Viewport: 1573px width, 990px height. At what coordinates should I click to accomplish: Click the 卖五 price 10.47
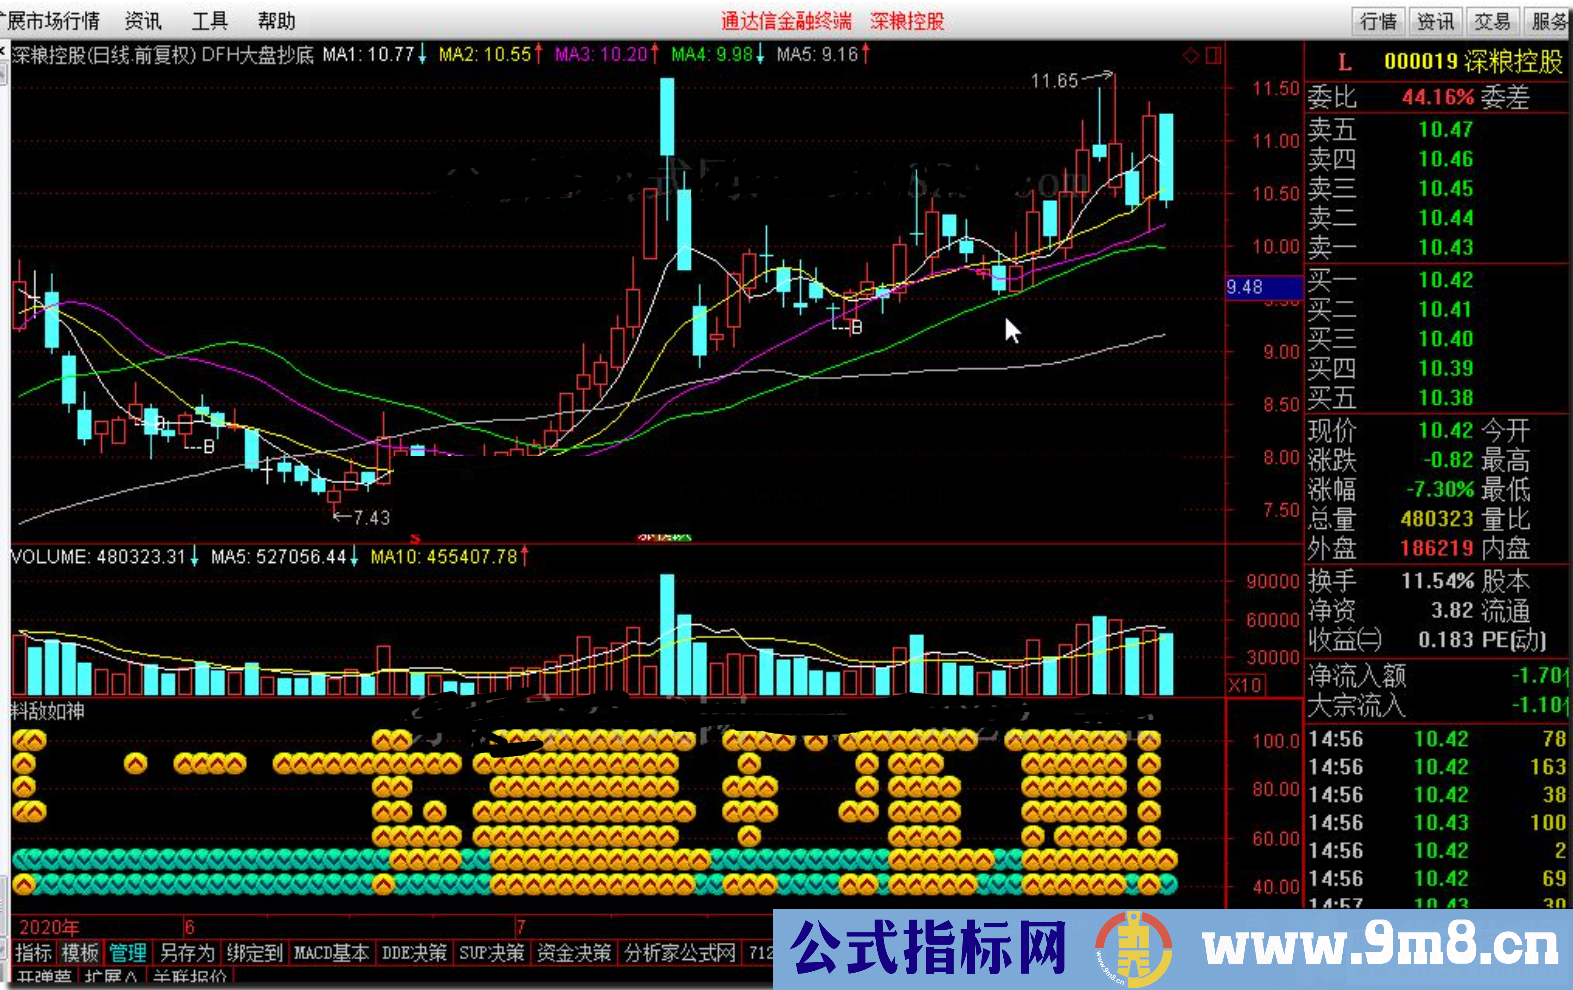(x=1446, y=129)
